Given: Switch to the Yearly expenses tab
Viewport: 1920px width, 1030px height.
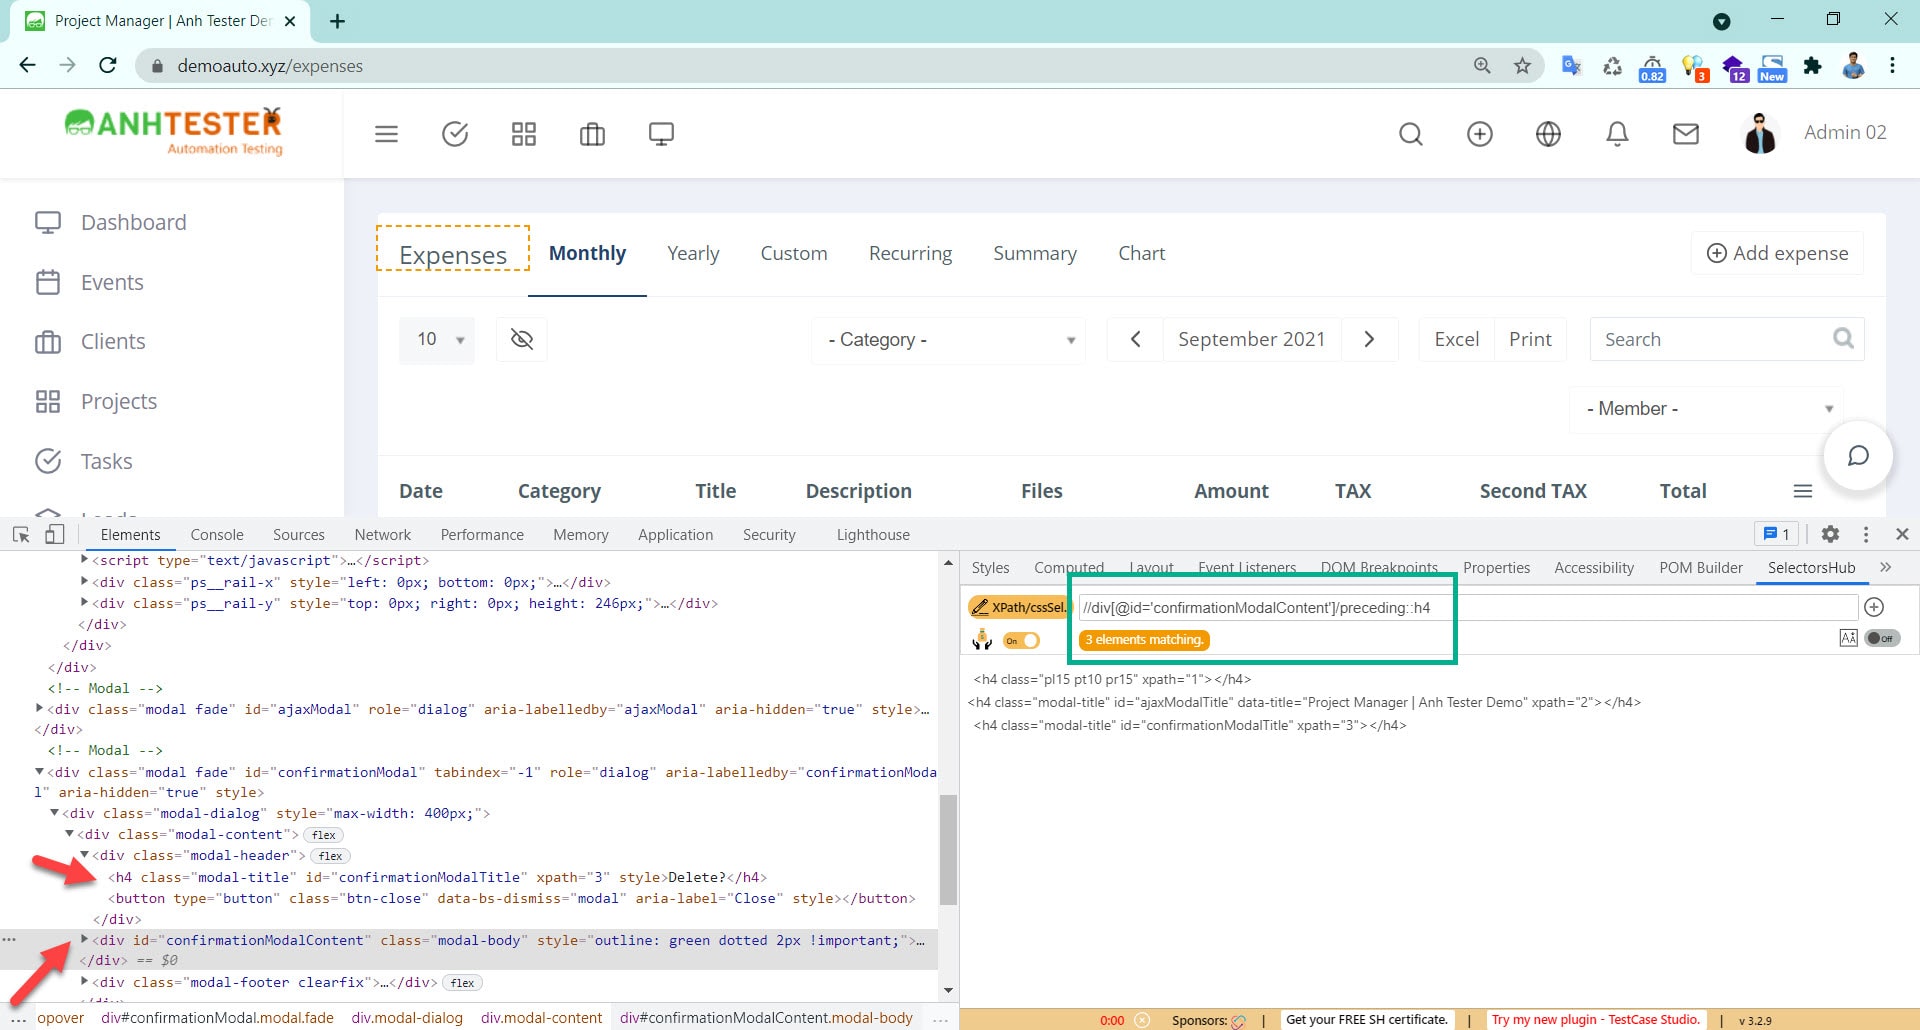Looking at the screenshot, I should [x=693, y=254].
